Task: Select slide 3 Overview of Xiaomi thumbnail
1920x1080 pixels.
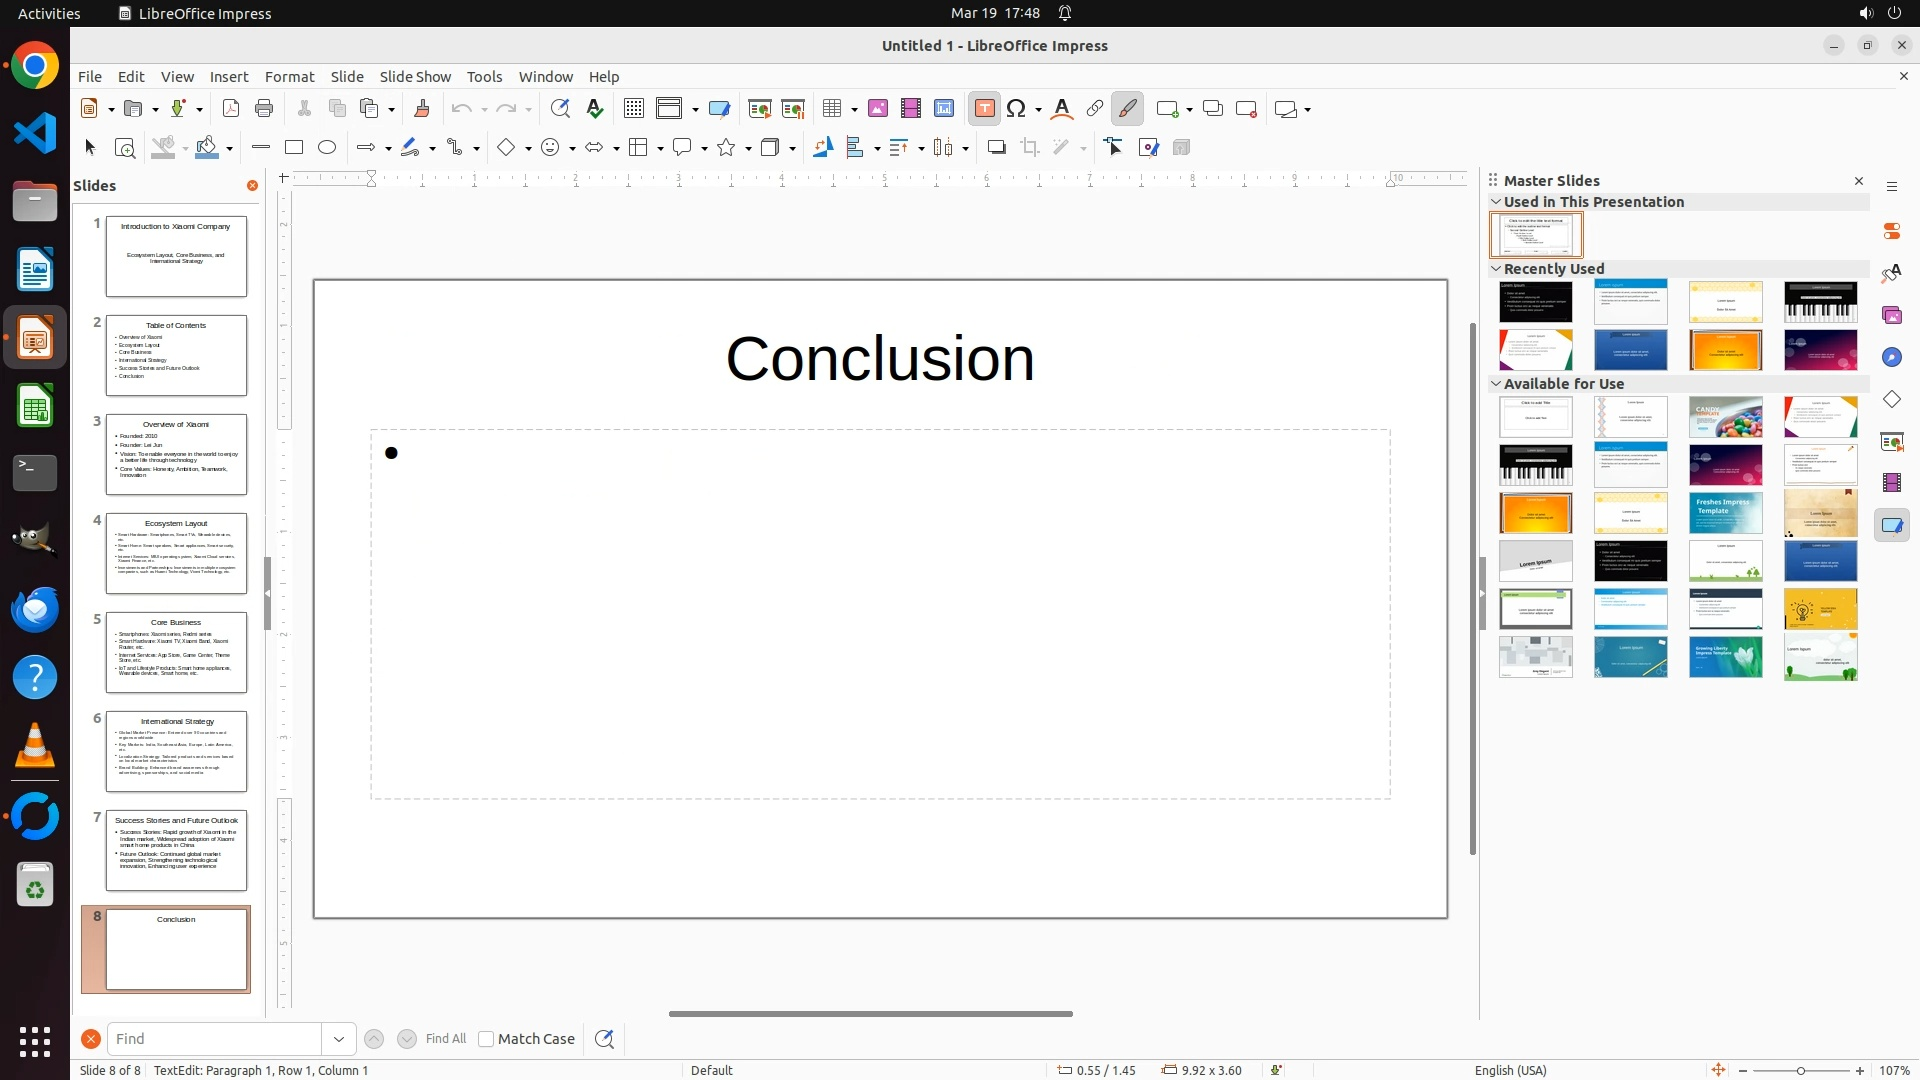Action: [x=176, y=454]
